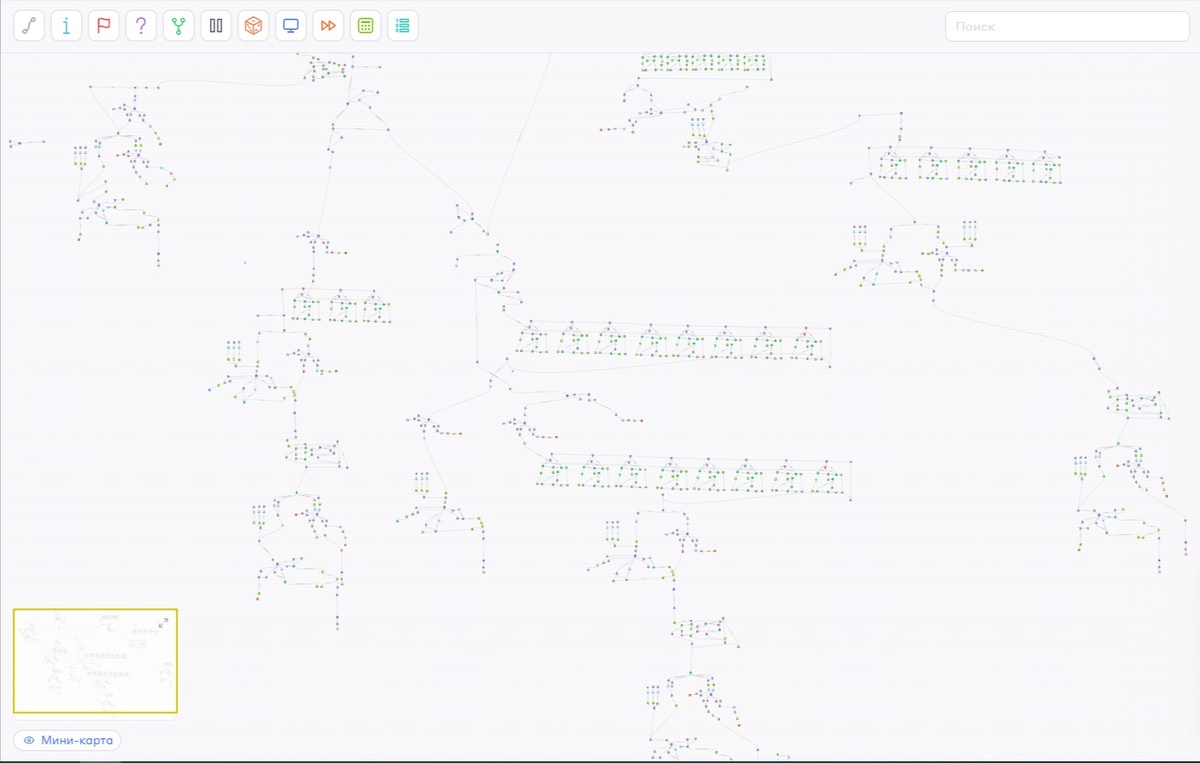Click the teal list icon

point(403,26)
